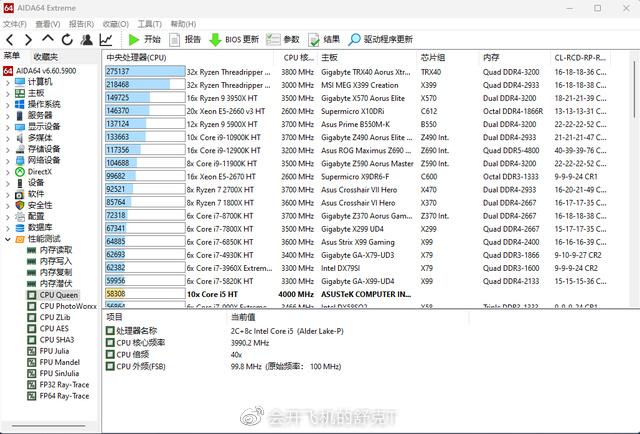The image size is (640, 434).
Task: Select FPU Mandel benchmark
Action: pyautogui.click(x=60, y=362)
